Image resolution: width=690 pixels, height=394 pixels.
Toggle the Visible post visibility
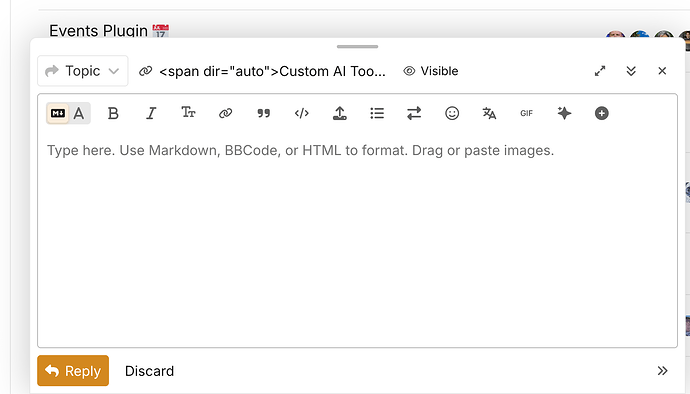pyautogui.click(x=431, y=71)
